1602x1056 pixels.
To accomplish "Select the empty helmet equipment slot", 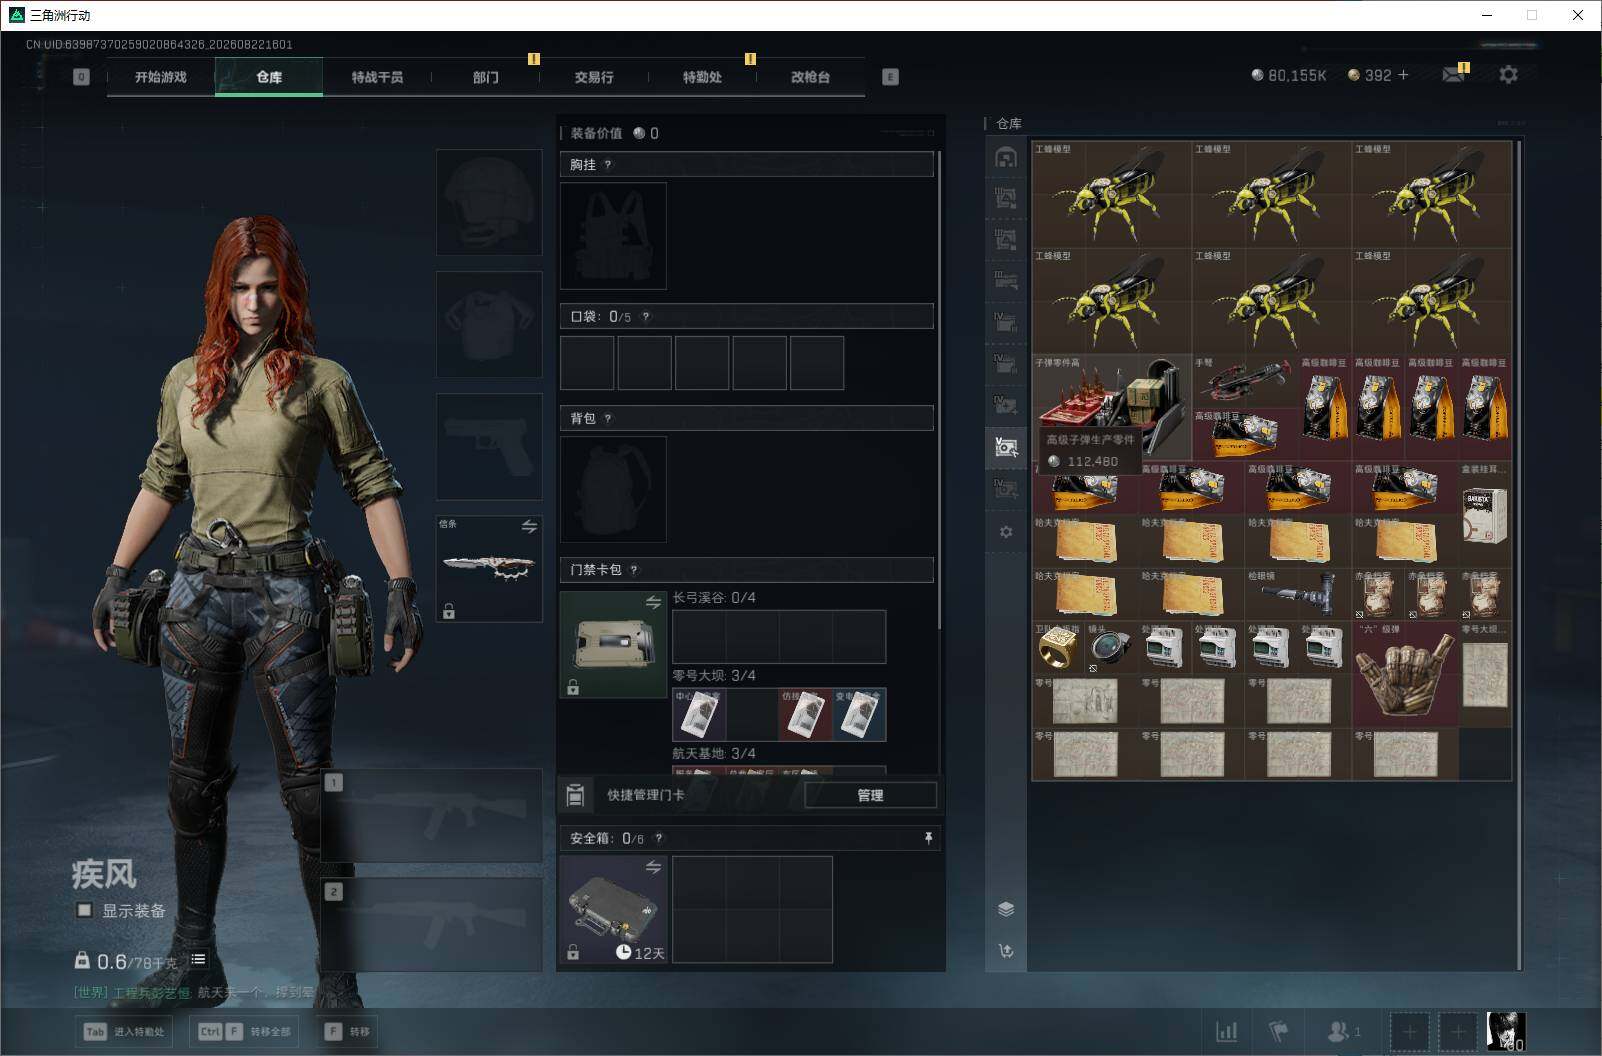I will pos(489,202).
